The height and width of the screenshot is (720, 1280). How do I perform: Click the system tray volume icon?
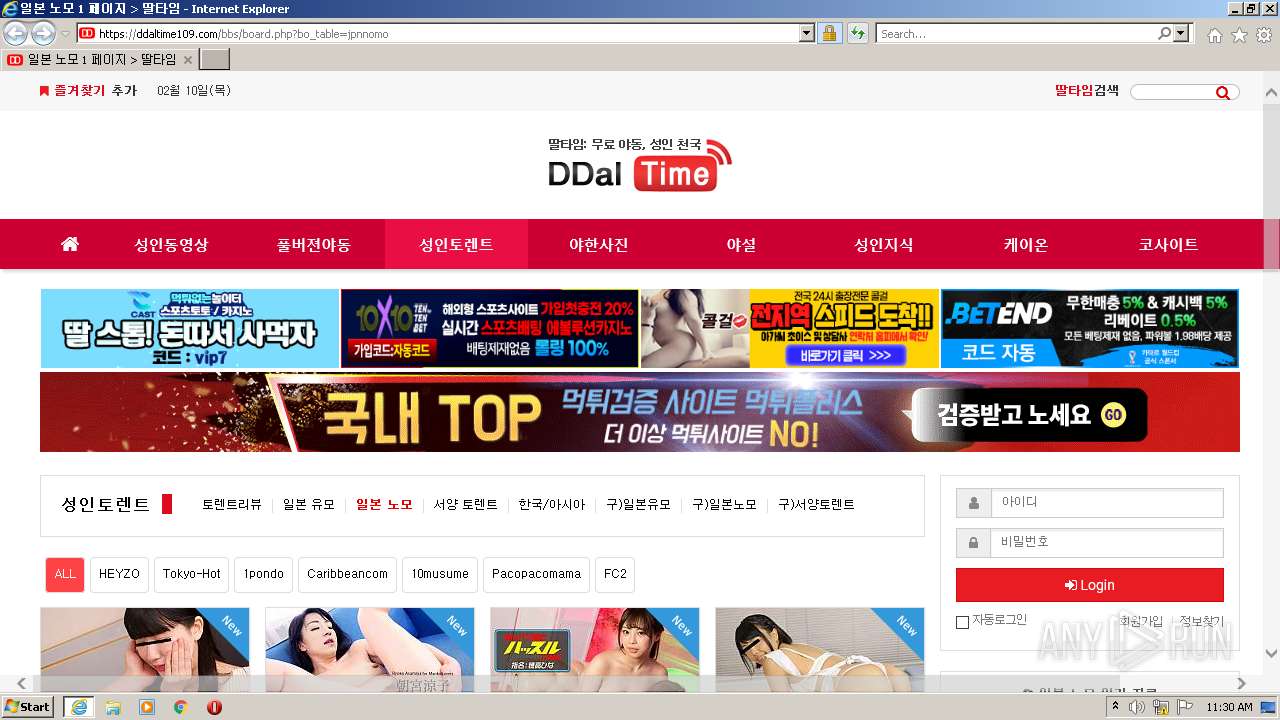point(1137,707)
